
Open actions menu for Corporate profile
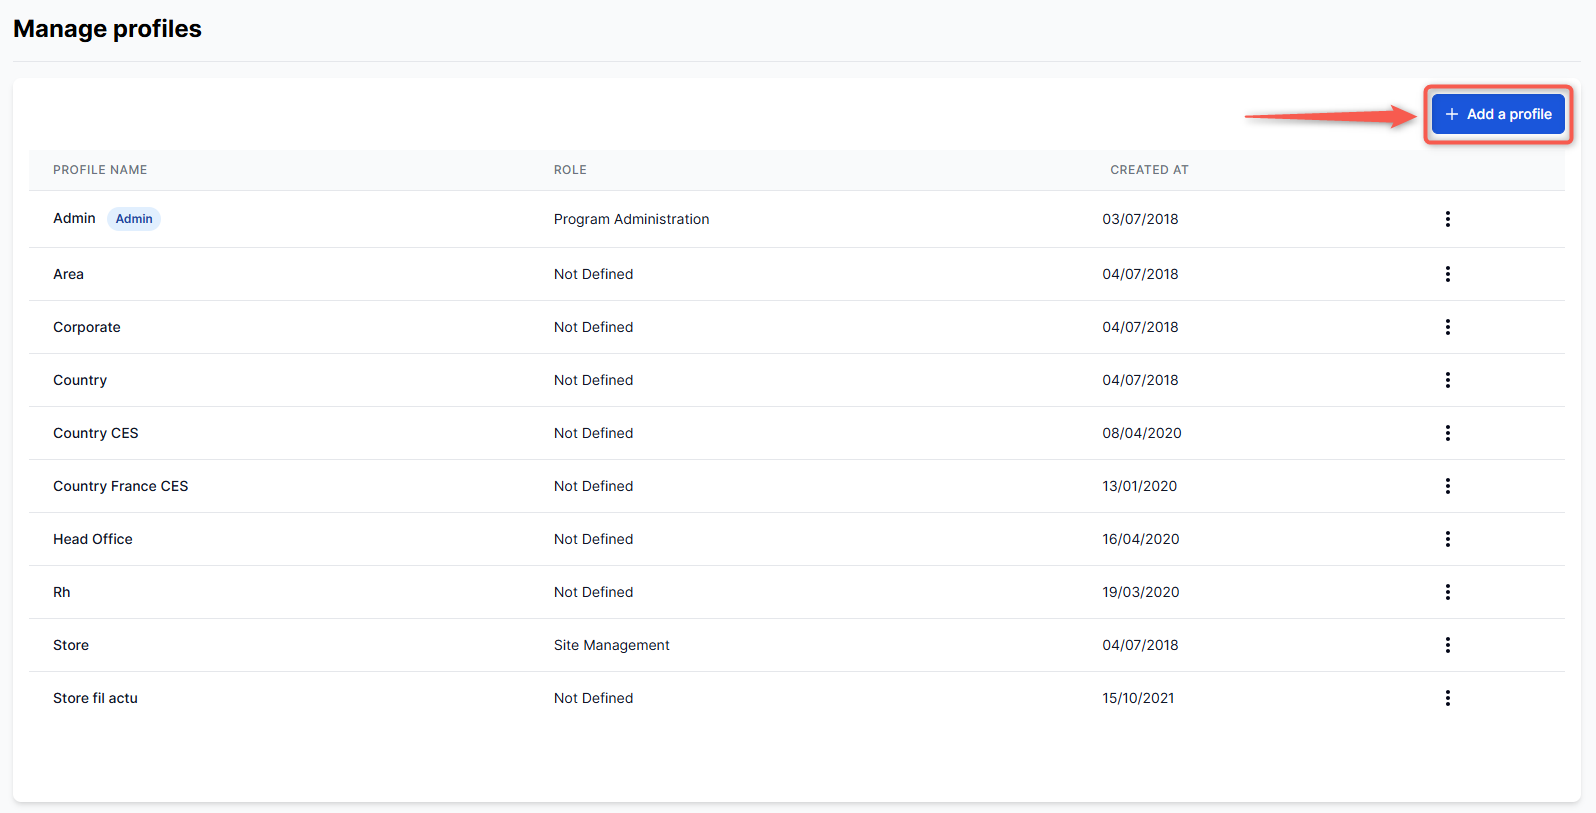point(1447,327)
